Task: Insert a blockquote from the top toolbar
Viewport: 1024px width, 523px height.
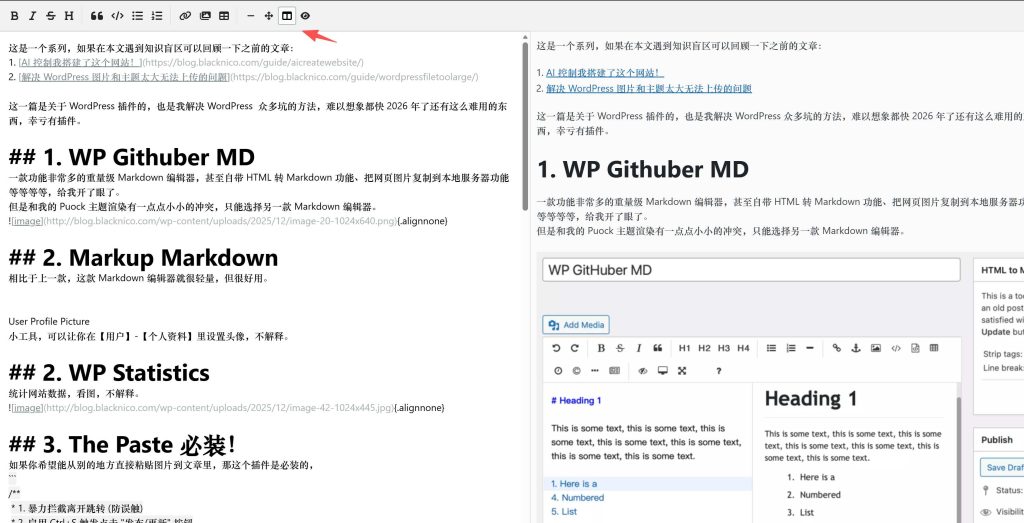Action: click(x=97, y=16)
